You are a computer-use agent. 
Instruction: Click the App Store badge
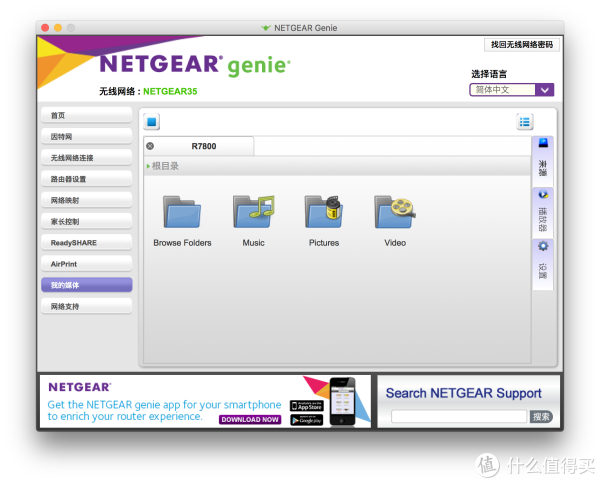click(x=307, y=406)
